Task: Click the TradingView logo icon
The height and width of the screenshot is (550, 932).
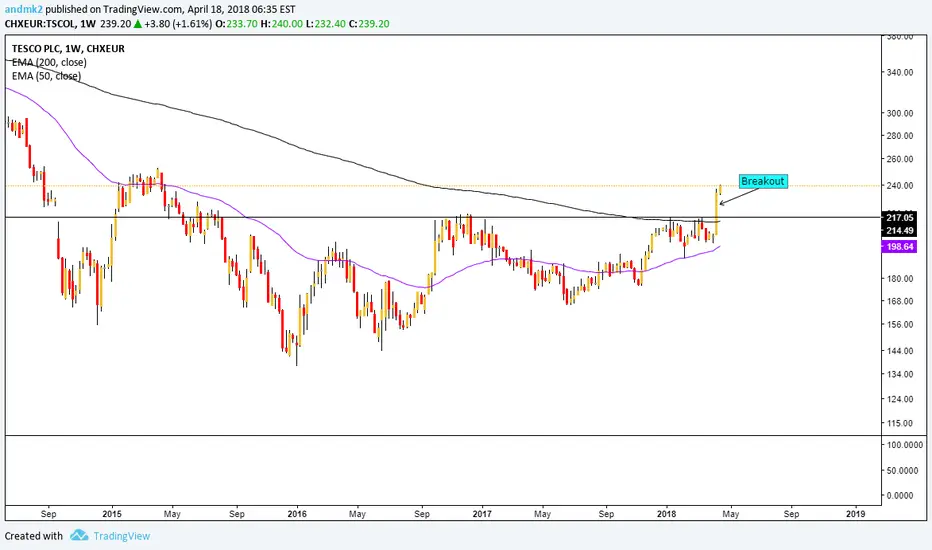Action: click(78, 536)
